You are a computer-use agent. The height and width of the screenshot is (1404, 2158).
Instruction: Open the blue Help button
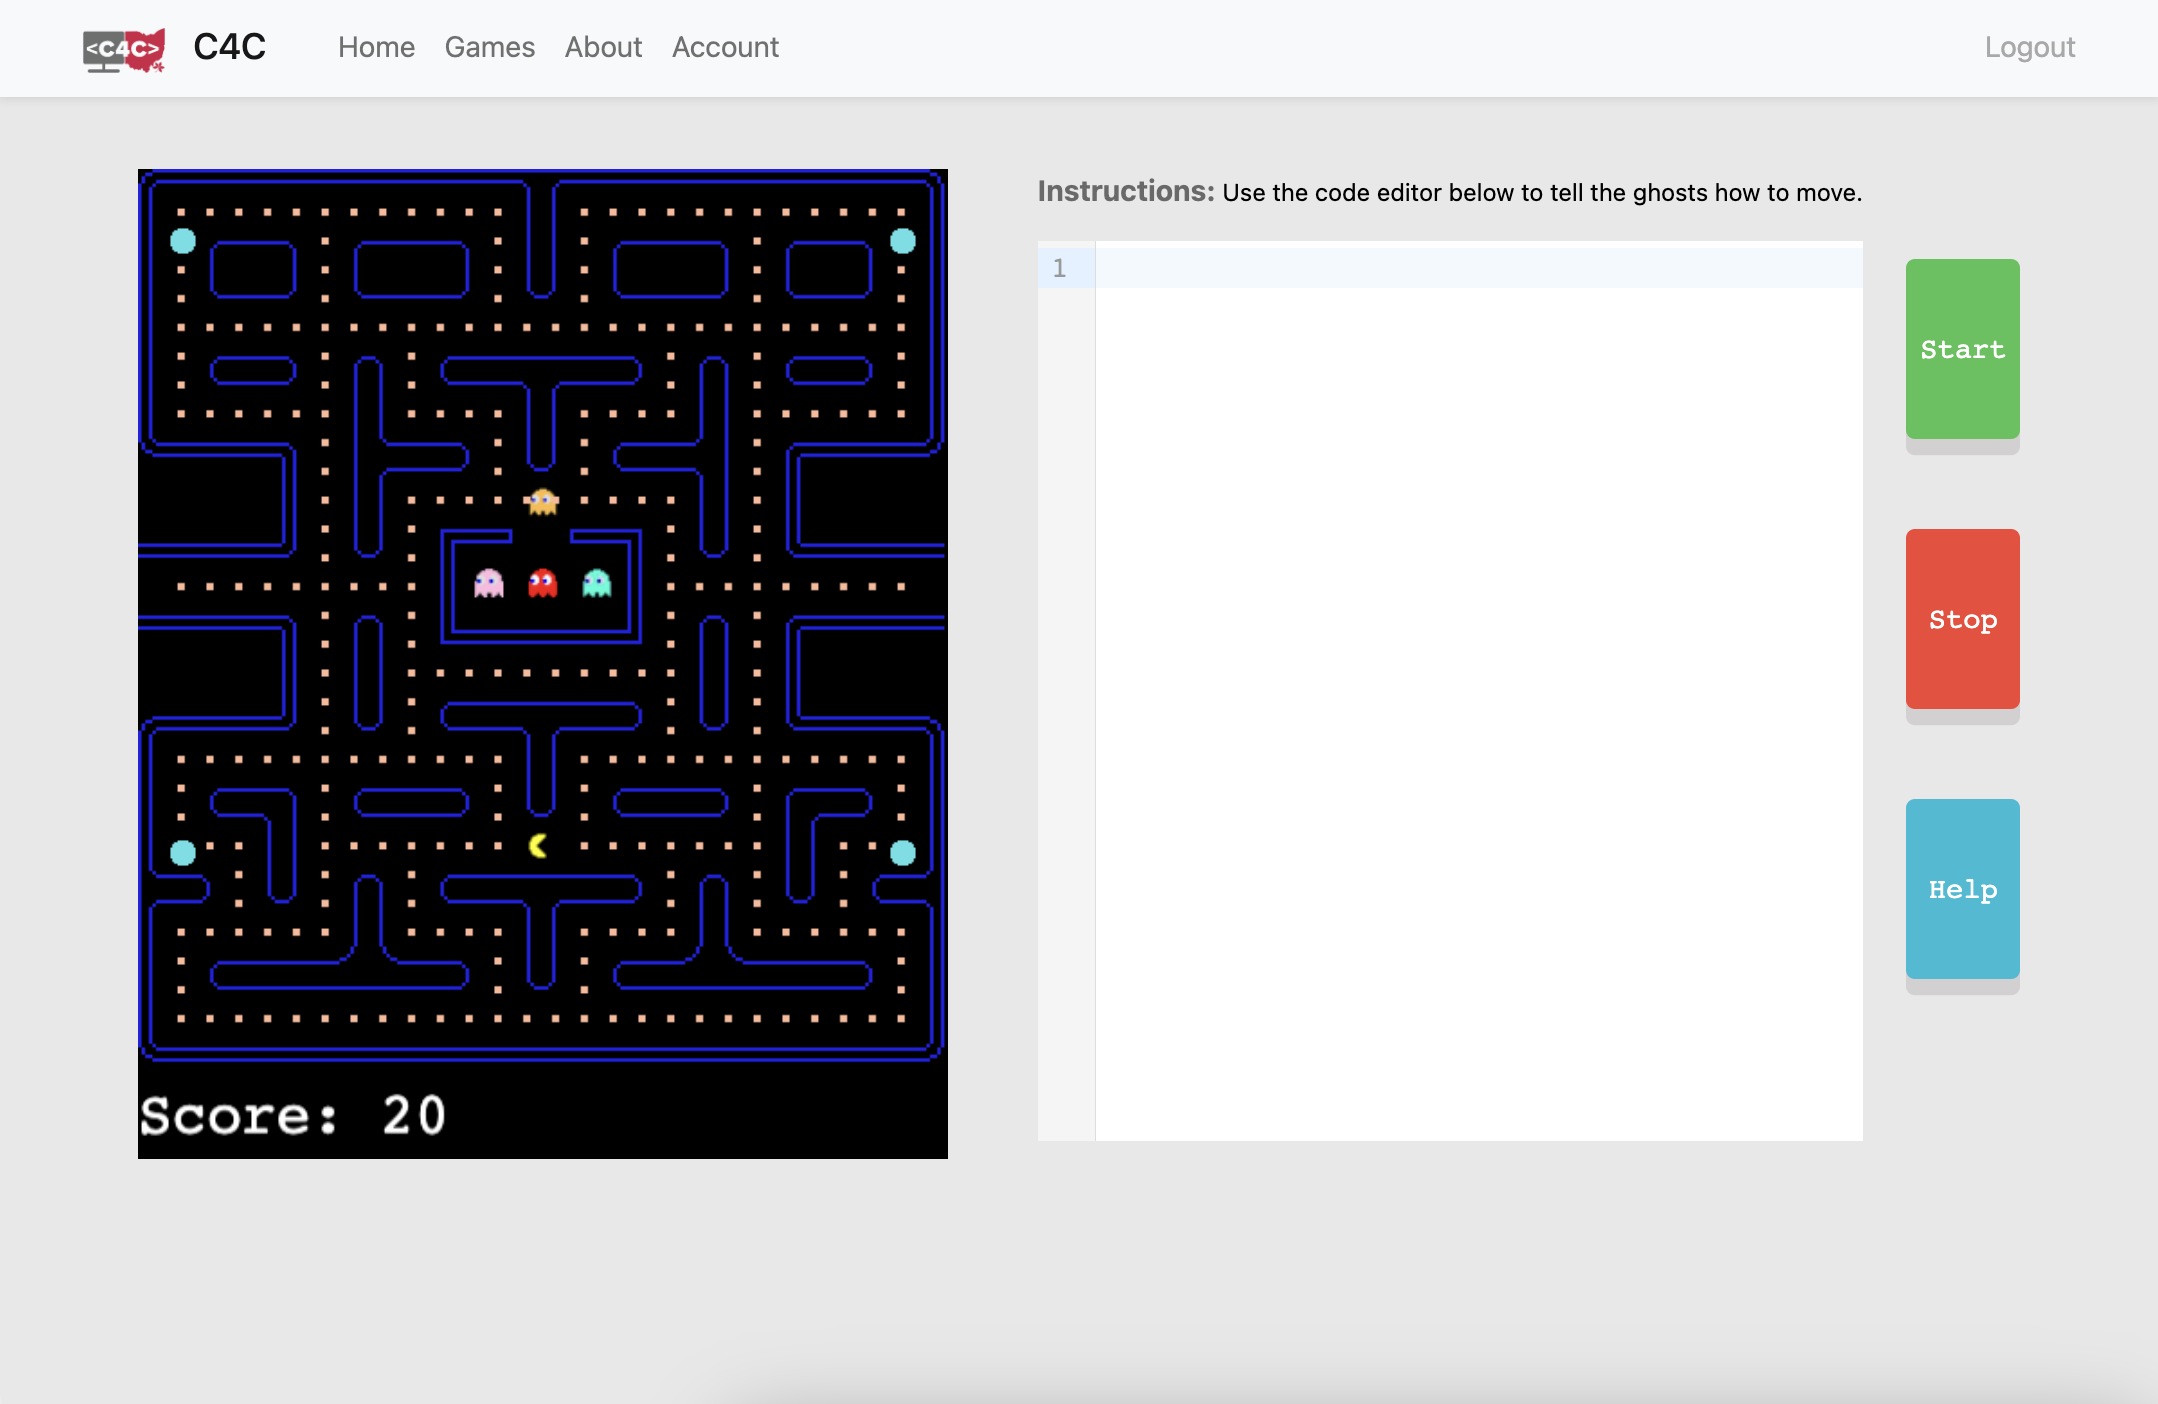(1962, 889)
